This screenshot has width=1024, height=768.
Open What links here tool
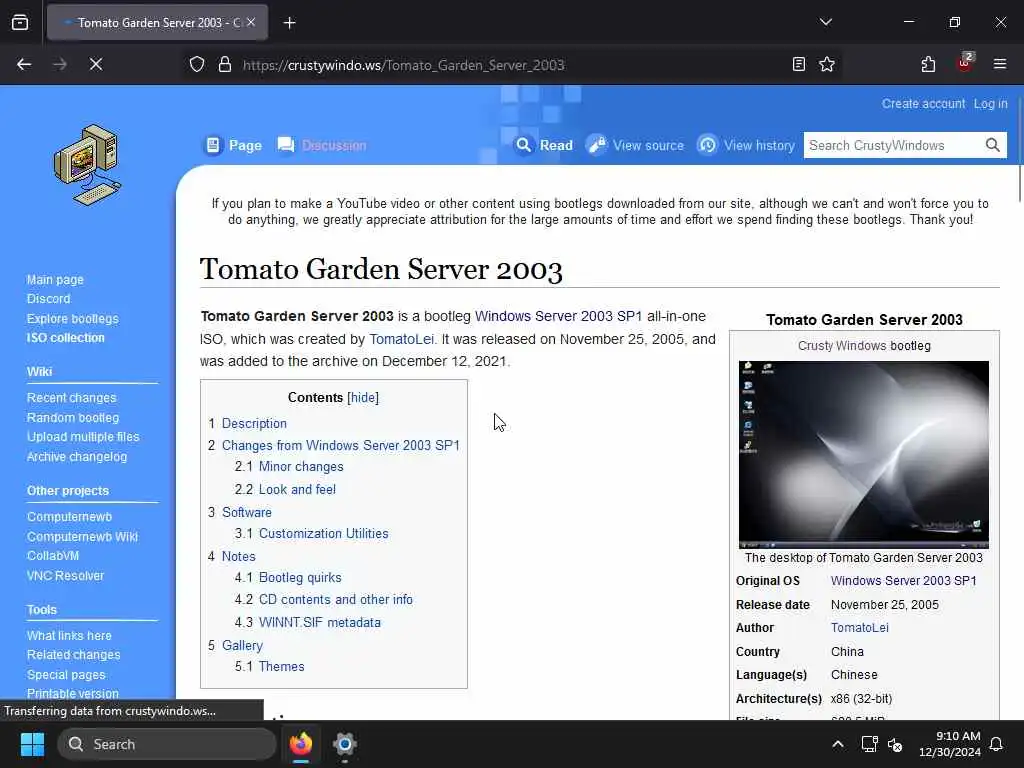(x=69, y=635)
